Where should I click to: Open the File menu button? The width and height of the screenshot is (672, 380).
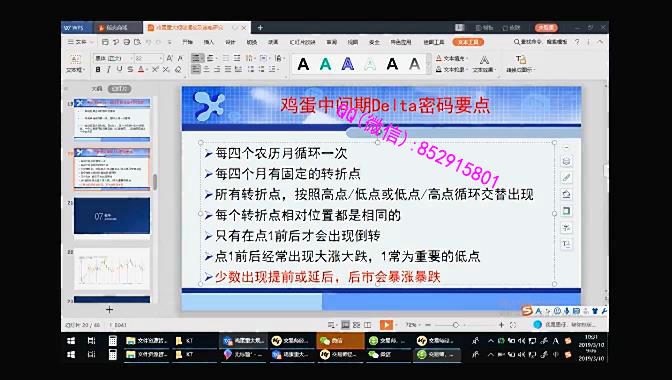(x=78, y=42)
